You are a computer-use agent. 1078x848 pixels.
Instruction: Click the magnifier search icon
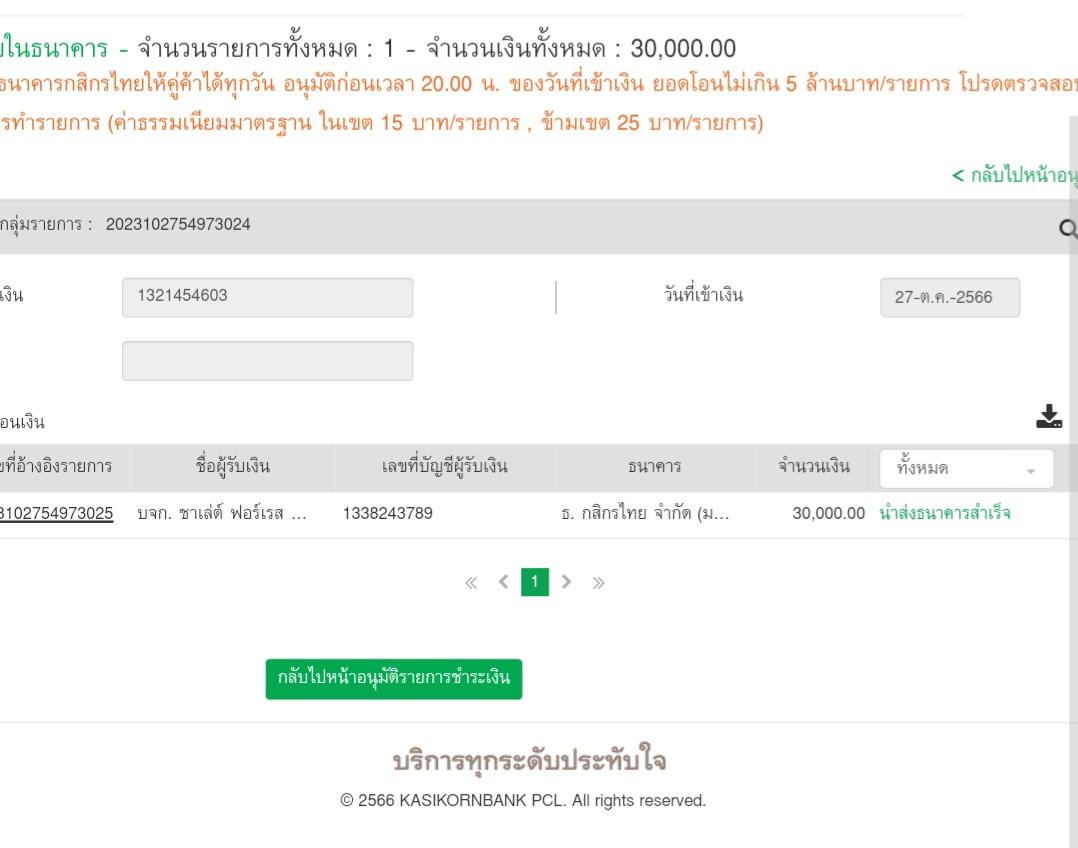1067,230
